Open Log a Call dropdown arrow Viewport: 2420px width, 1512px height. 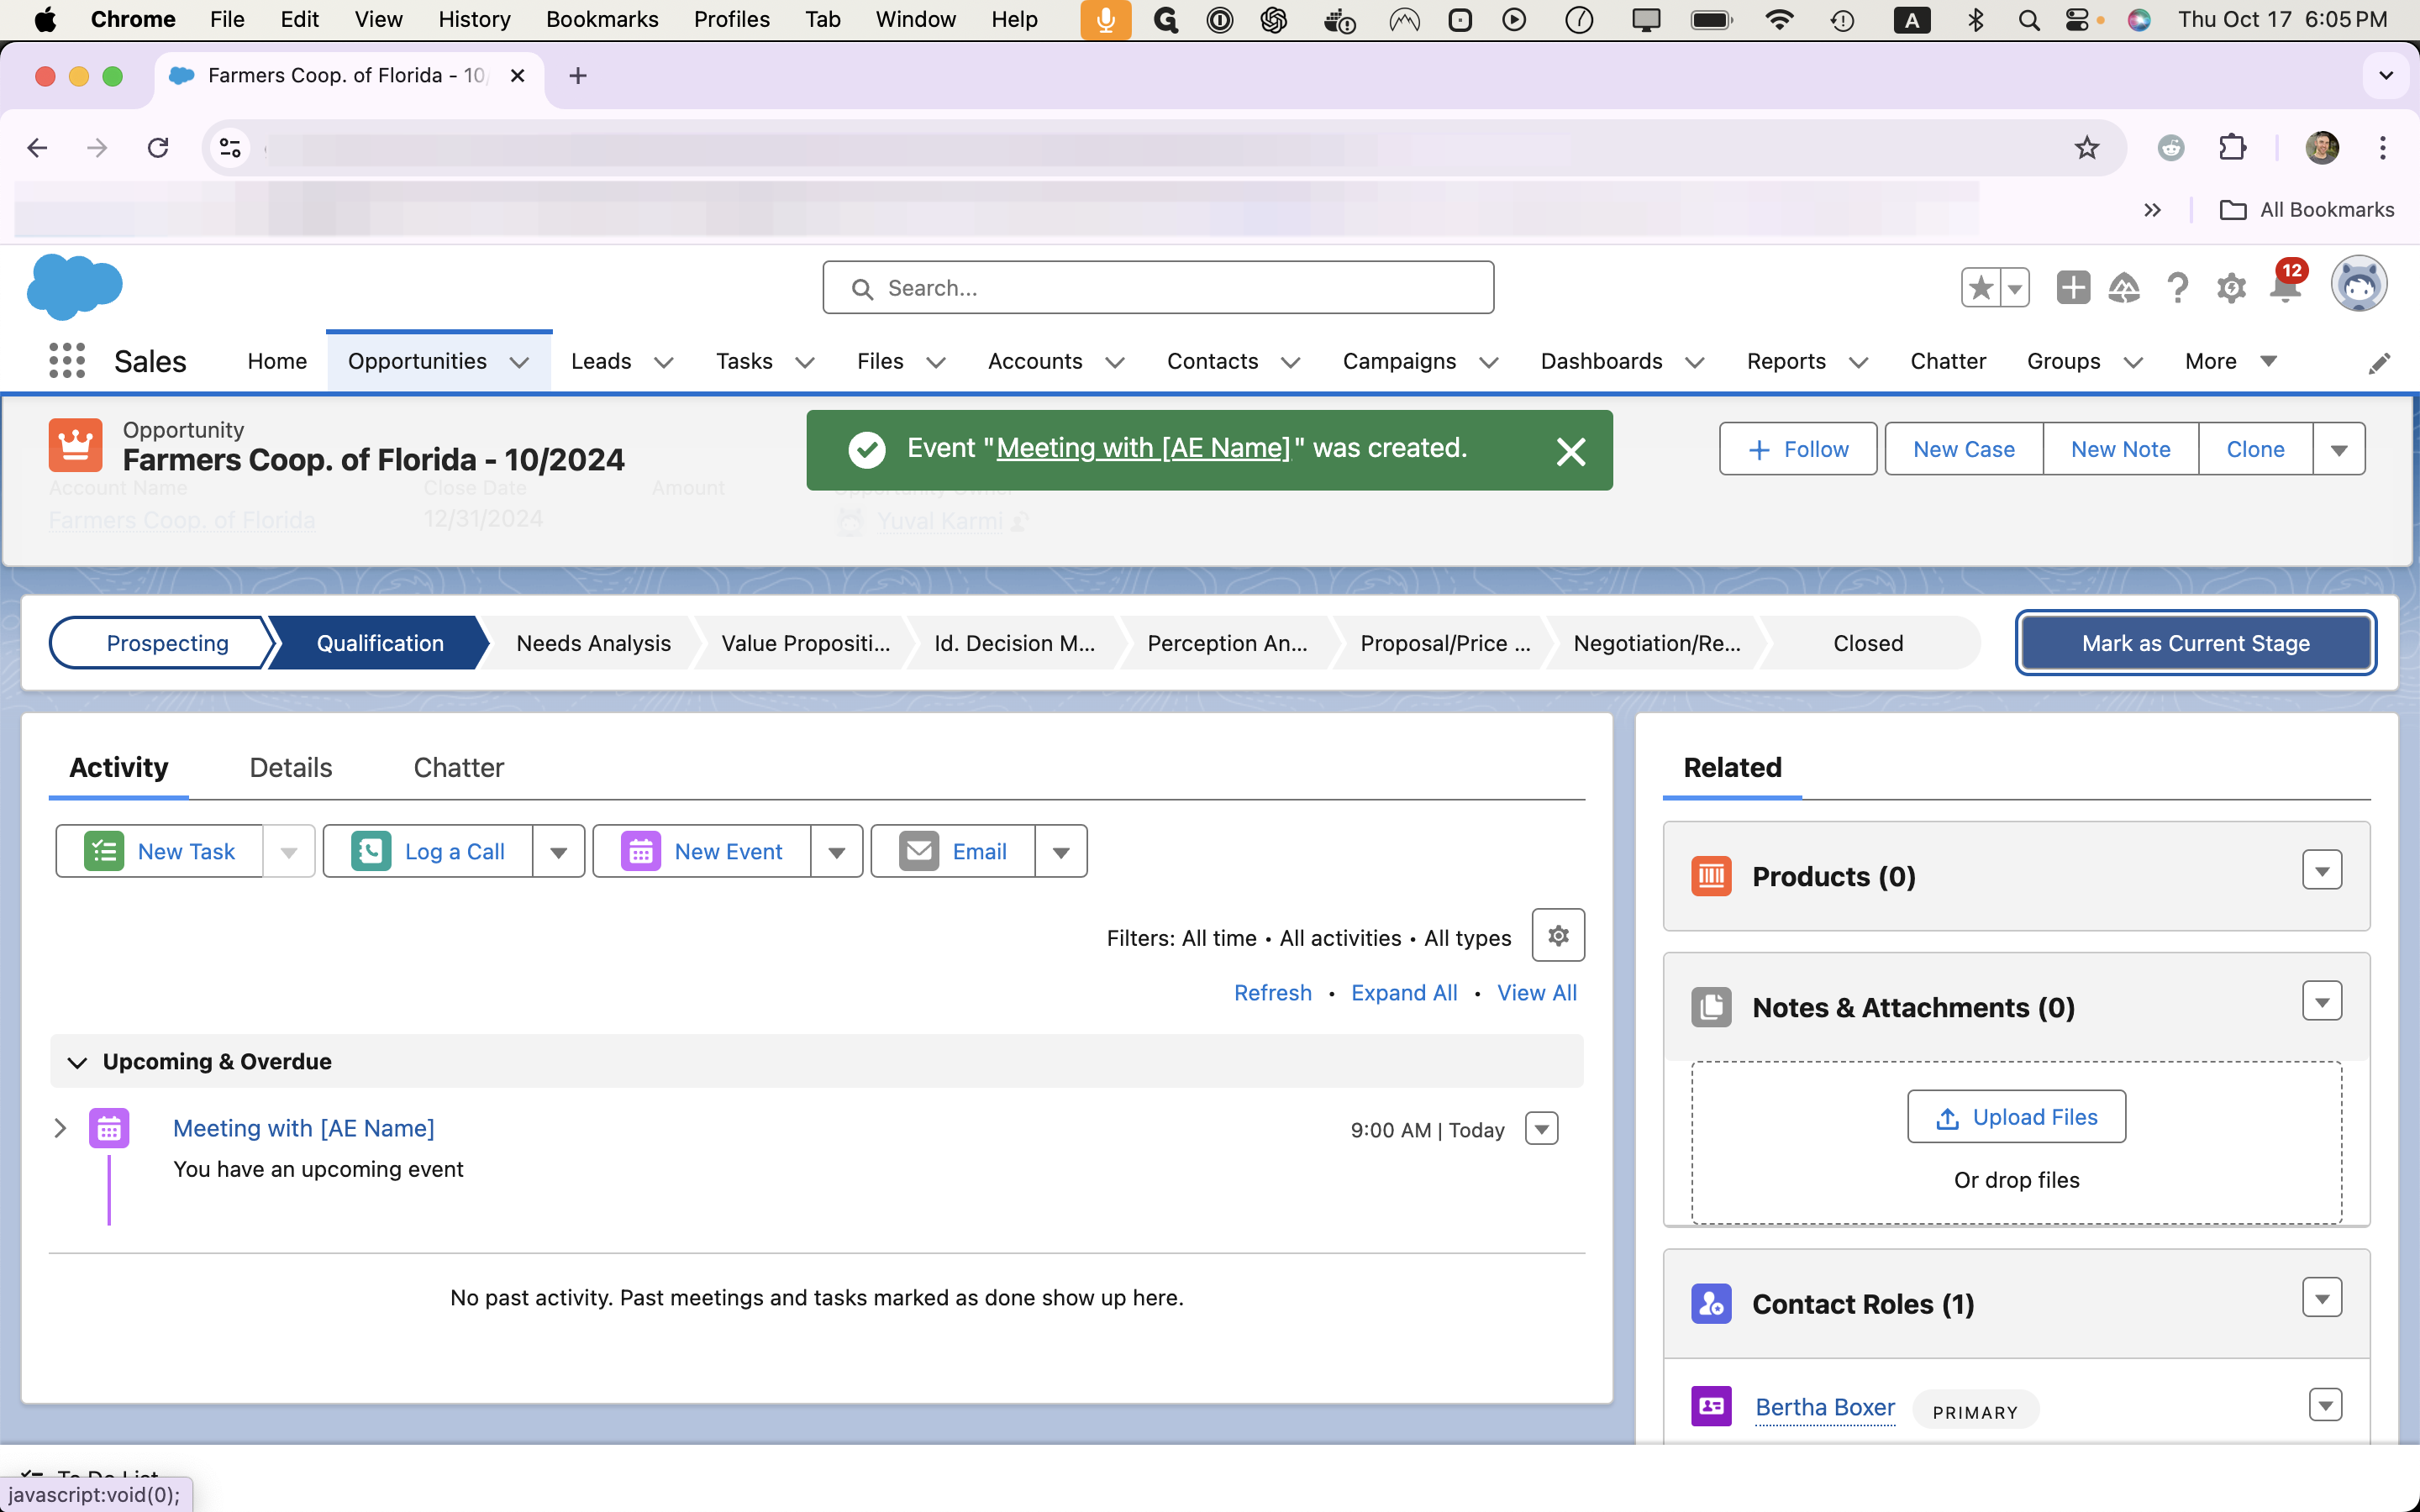click(559, 851)
